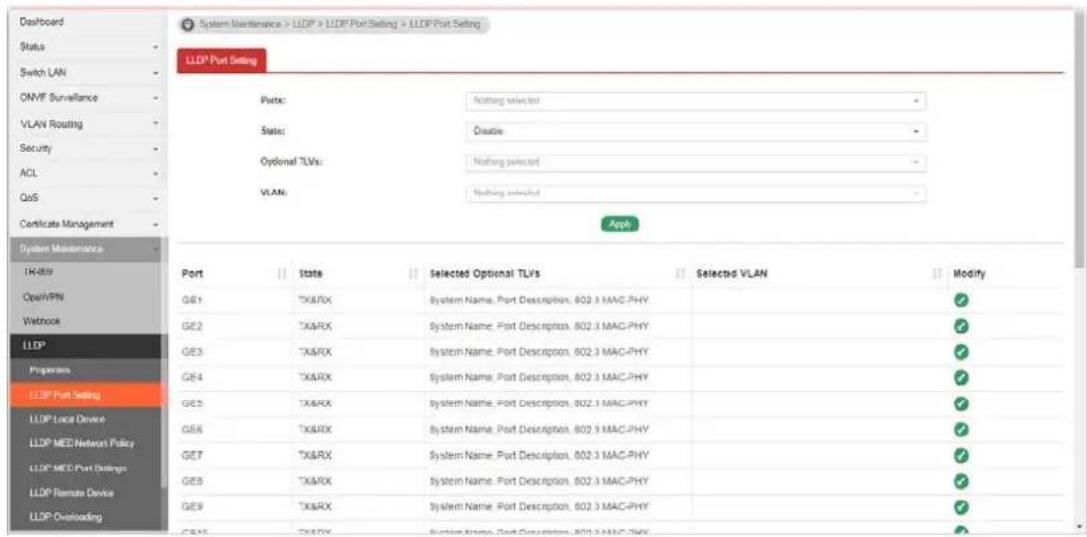This screenshot has width=1087, height=537.
Task: Click the GE5 port cell
Action: 191,403
